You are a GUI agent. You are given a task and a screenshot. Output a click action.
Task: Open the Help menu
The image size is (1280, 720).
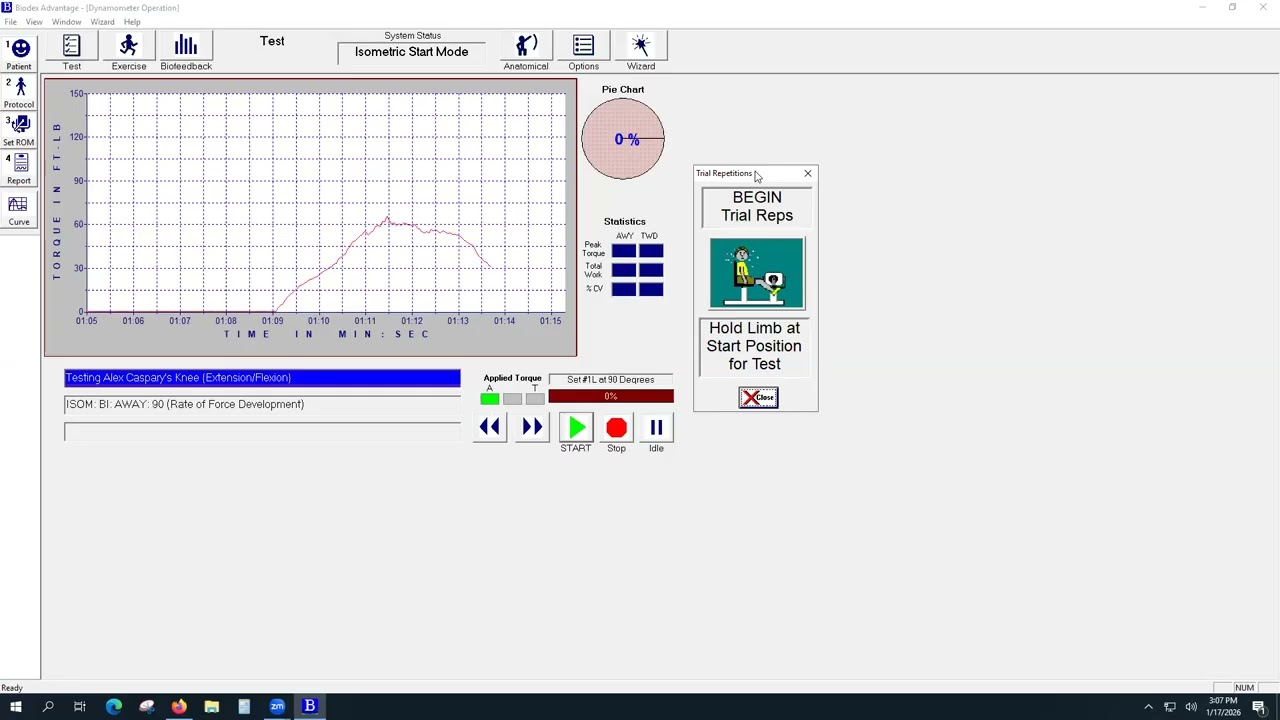pos(132,22)
